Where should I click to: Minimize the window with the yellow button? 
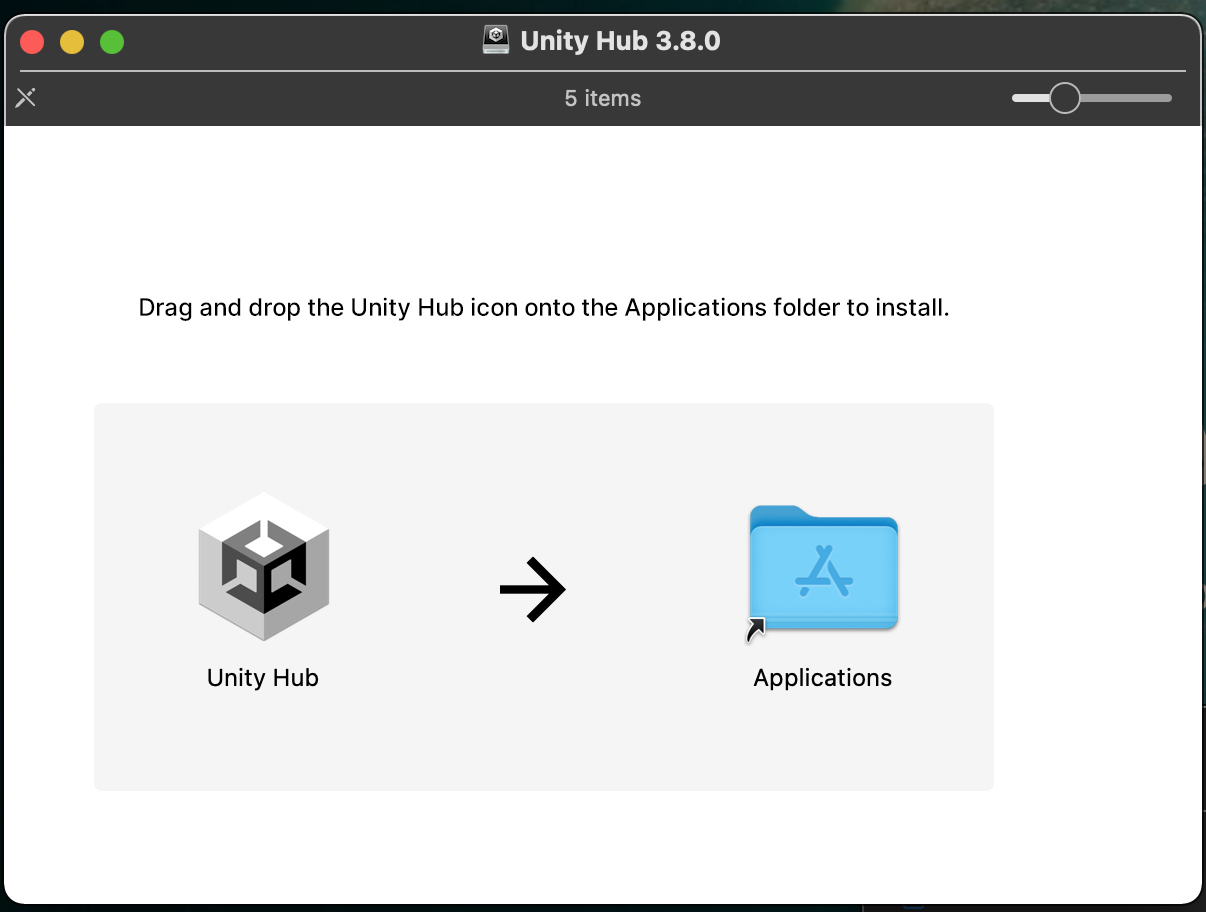coord(72,42)
